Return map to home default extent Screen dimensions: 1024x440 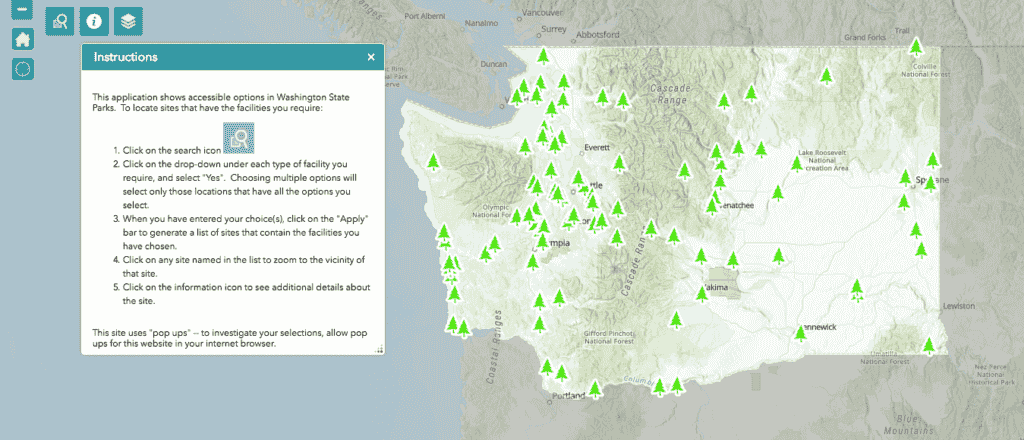click(23, 39)
